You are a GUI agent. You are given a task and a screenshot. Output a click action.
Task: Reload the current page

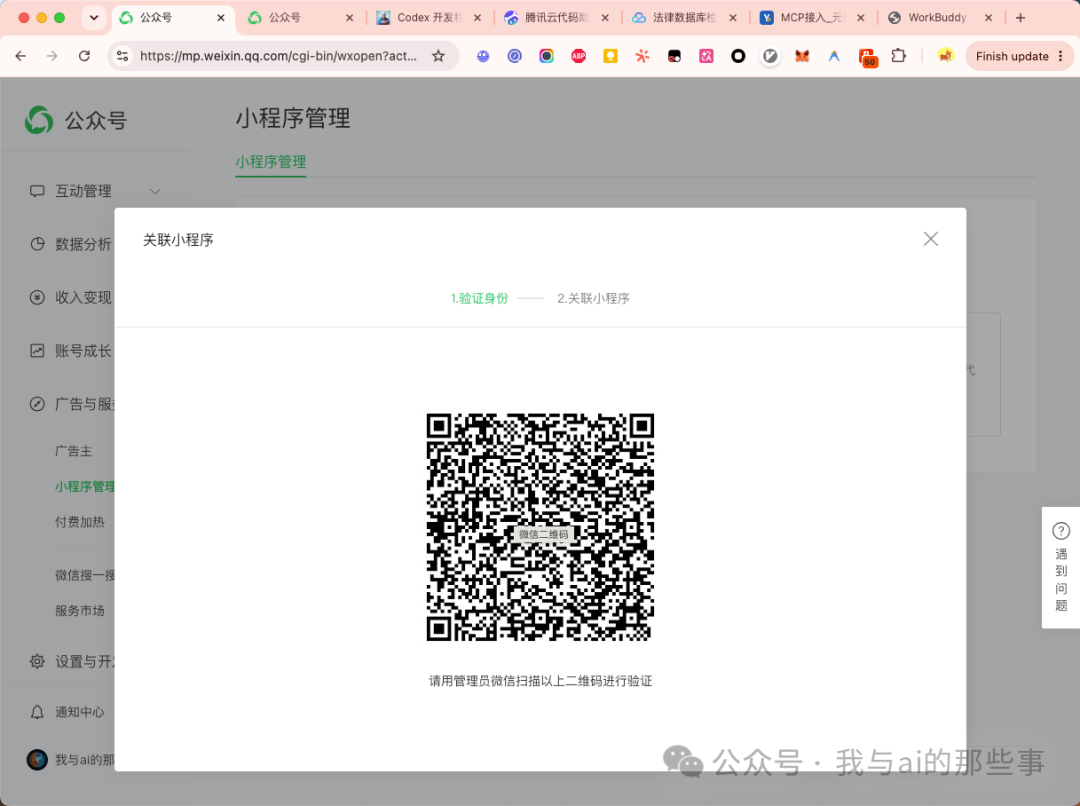tap(84, 56)
